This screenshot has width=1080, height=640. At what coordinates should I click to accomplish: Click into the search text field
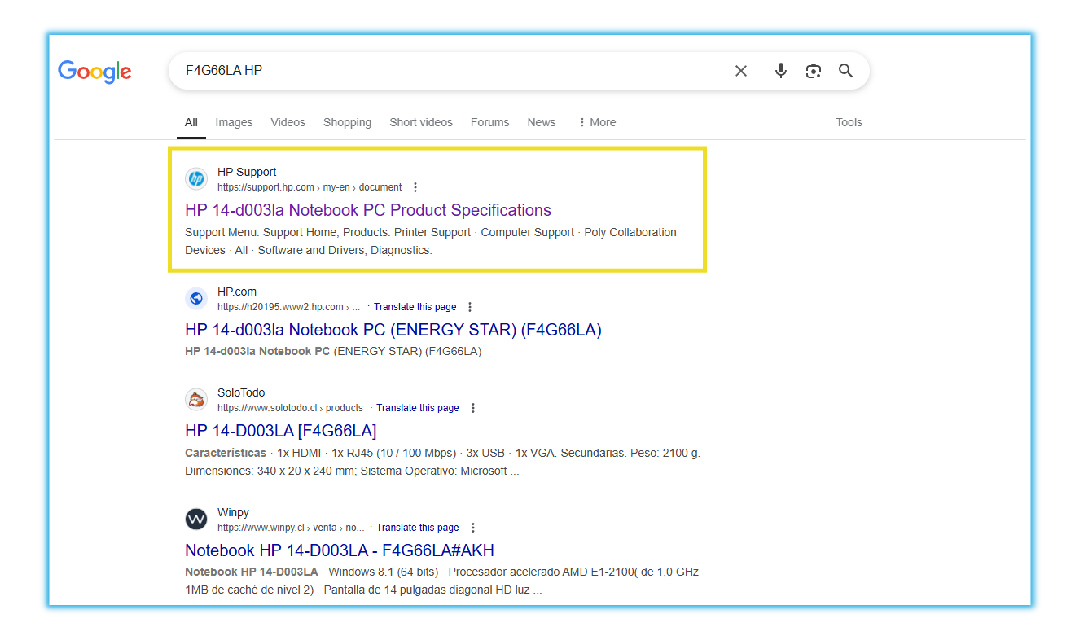450,71
